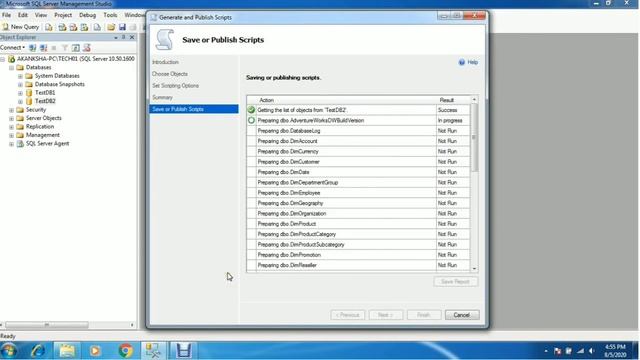Click the Refresh icon in Object Explorer

tap(76, 48)
